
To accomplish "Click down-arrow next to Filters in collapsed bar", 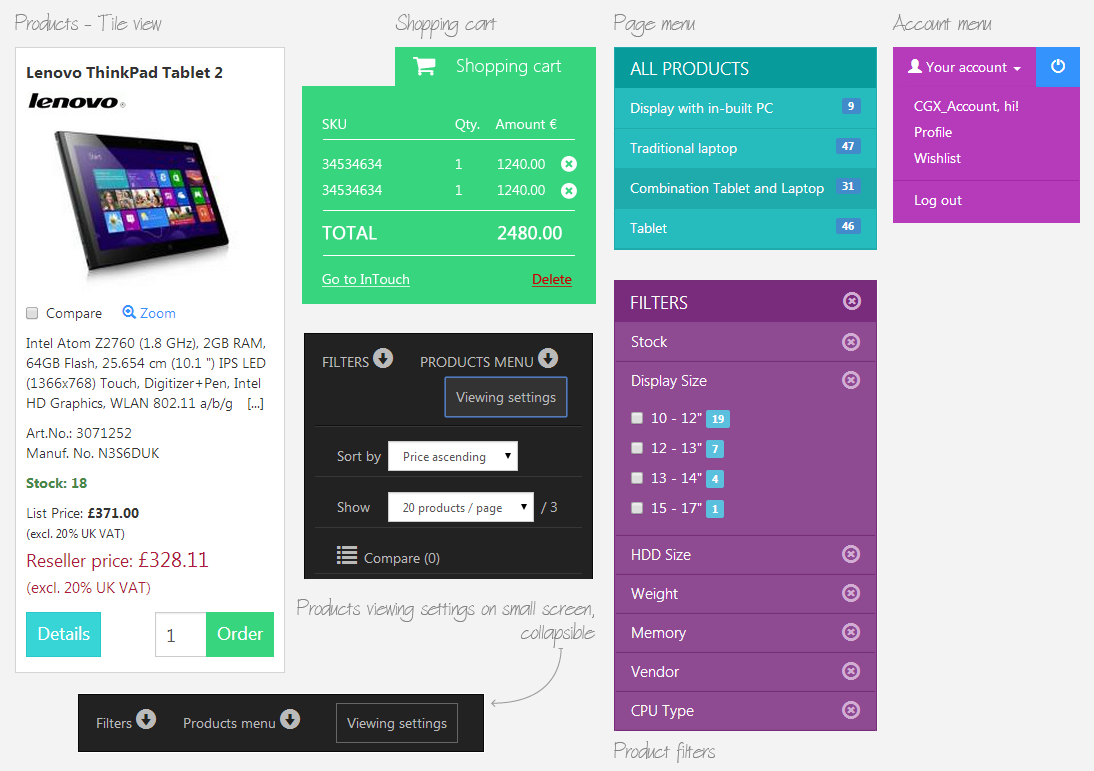I will 146,719.
